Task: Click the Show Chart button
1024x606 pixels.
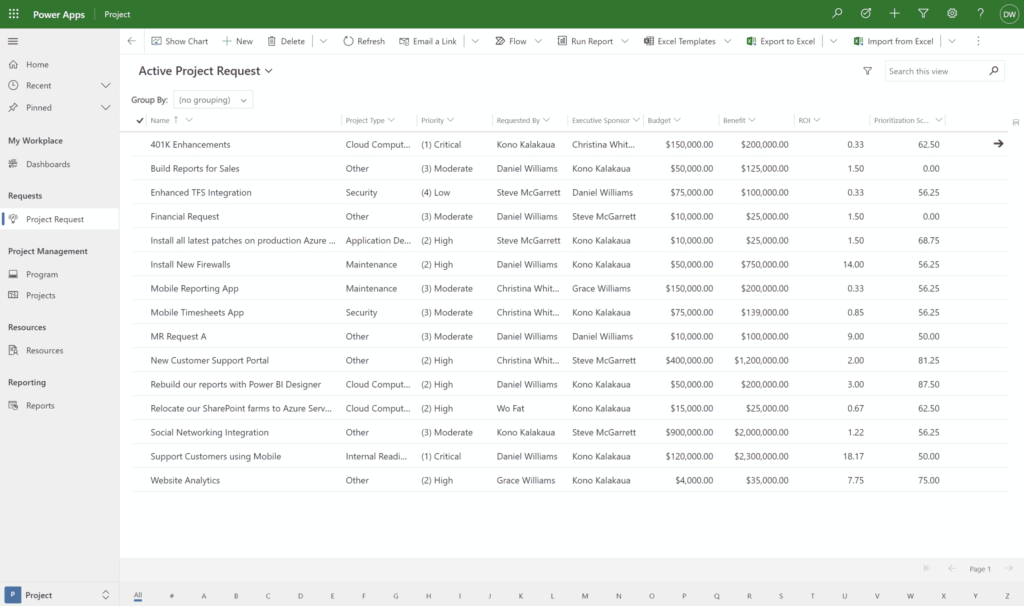Action: click(x=180, y=41)
